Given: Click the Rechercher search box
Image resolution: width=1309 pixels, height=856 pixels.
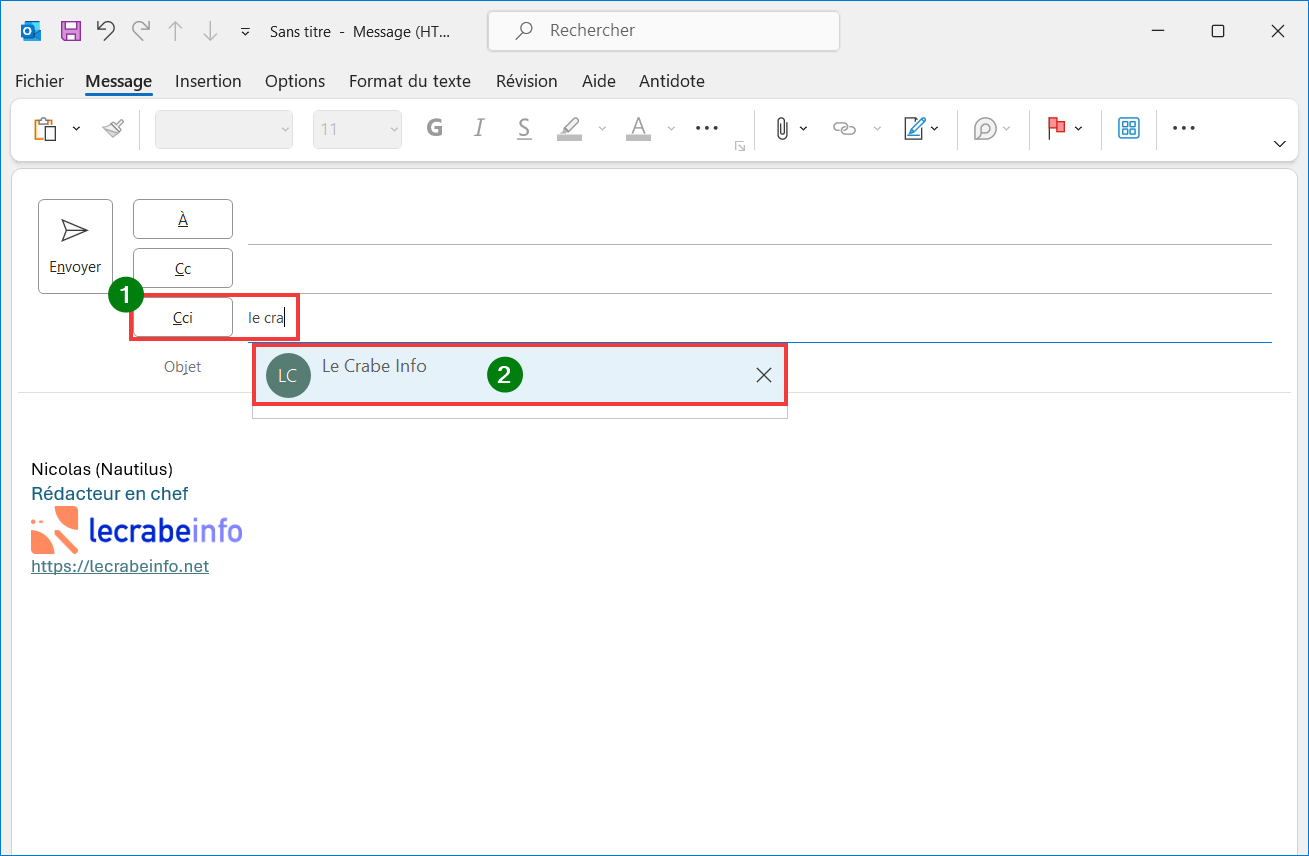Looking at the screenshot, I should [x=664, y=31].
